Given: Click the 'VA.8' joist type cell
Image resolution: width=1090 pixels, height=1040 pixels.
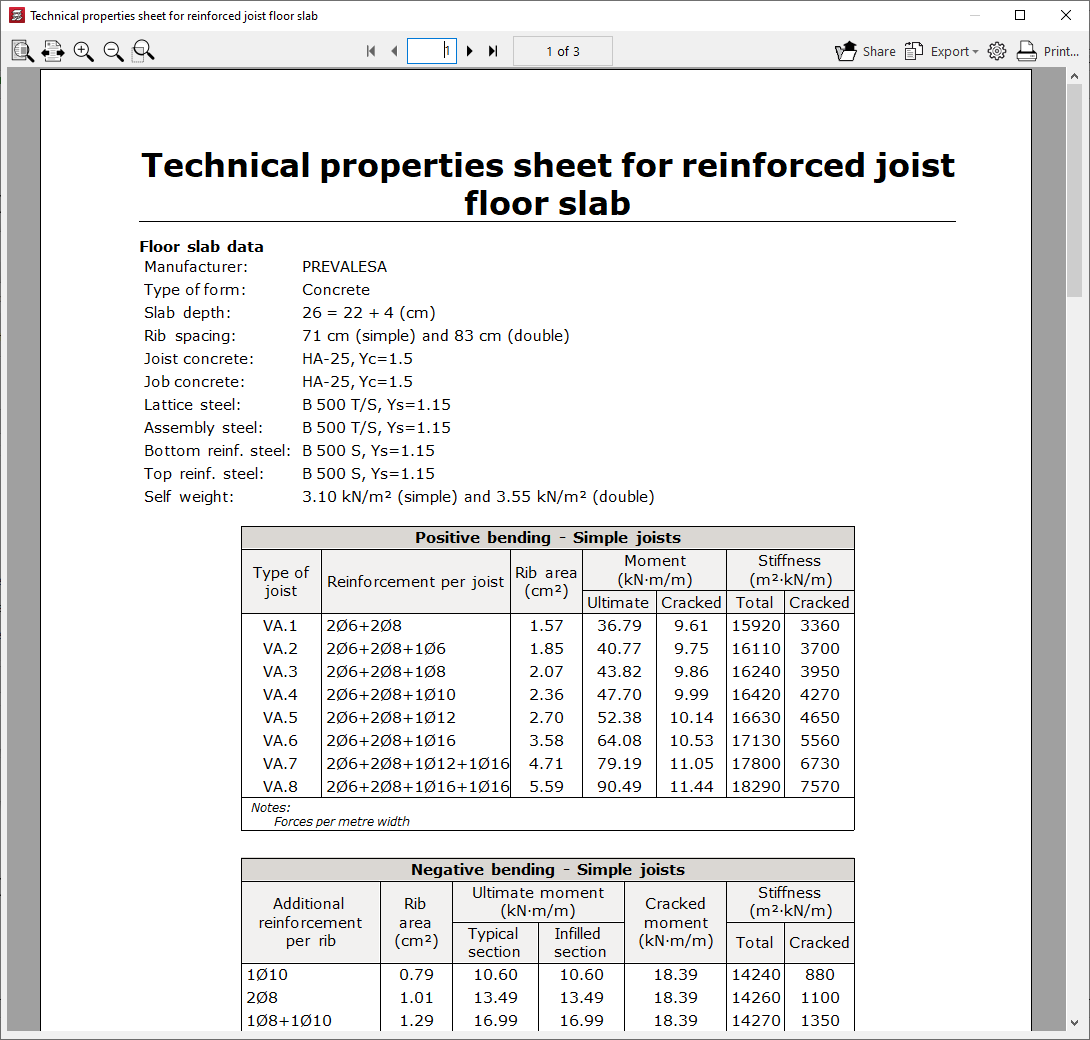Looking at the screenshot, I should pos(280,786).
